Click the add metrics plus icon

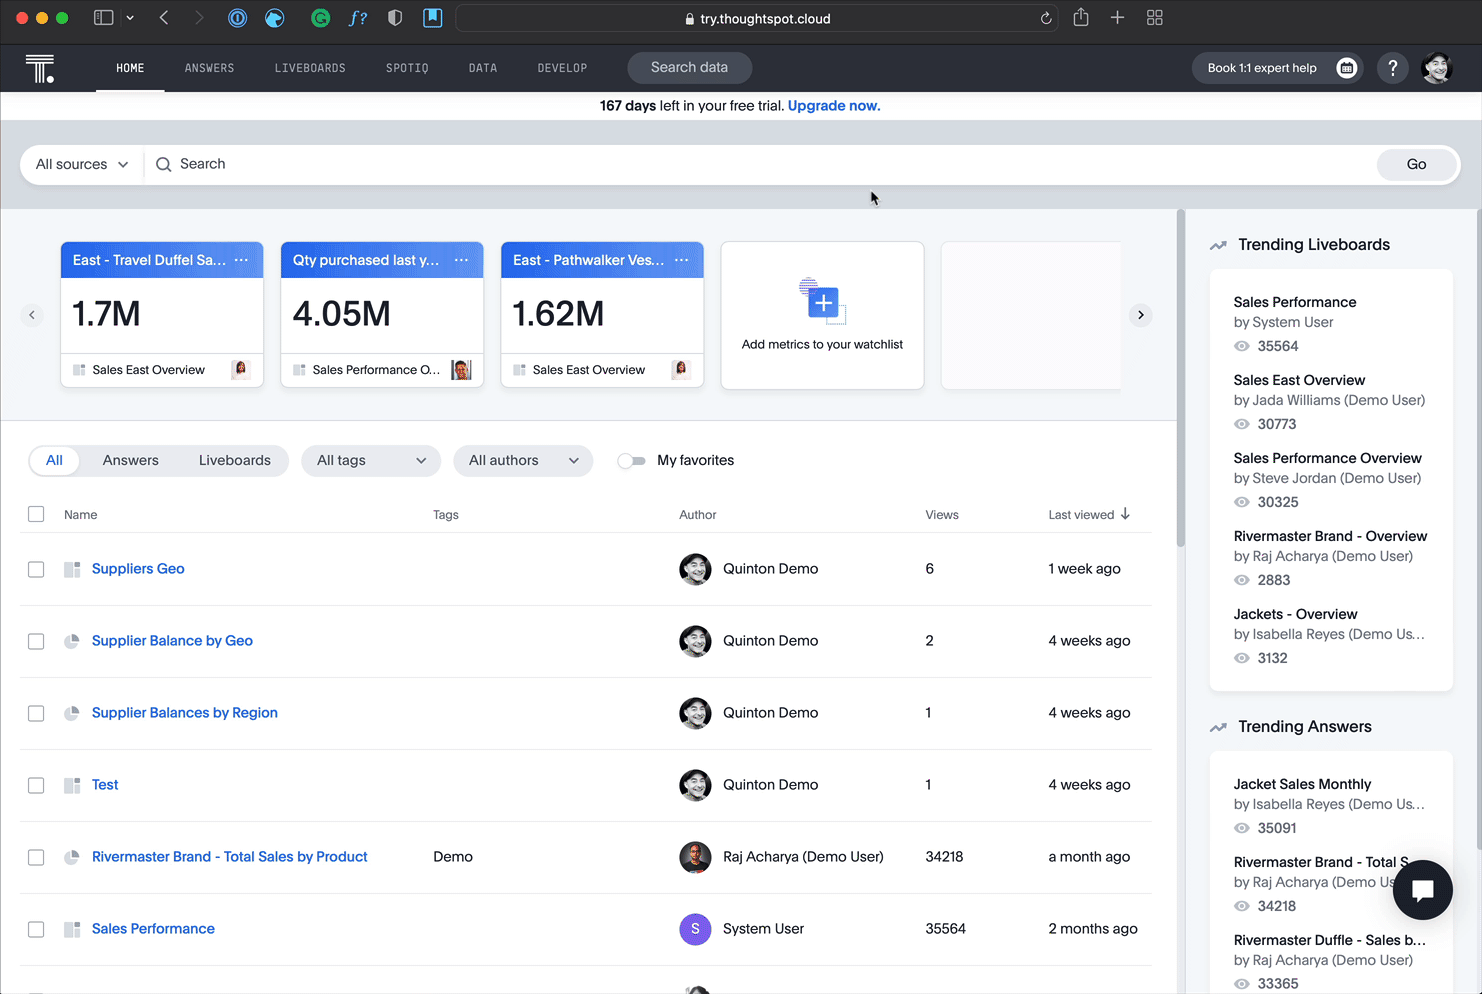822,302
